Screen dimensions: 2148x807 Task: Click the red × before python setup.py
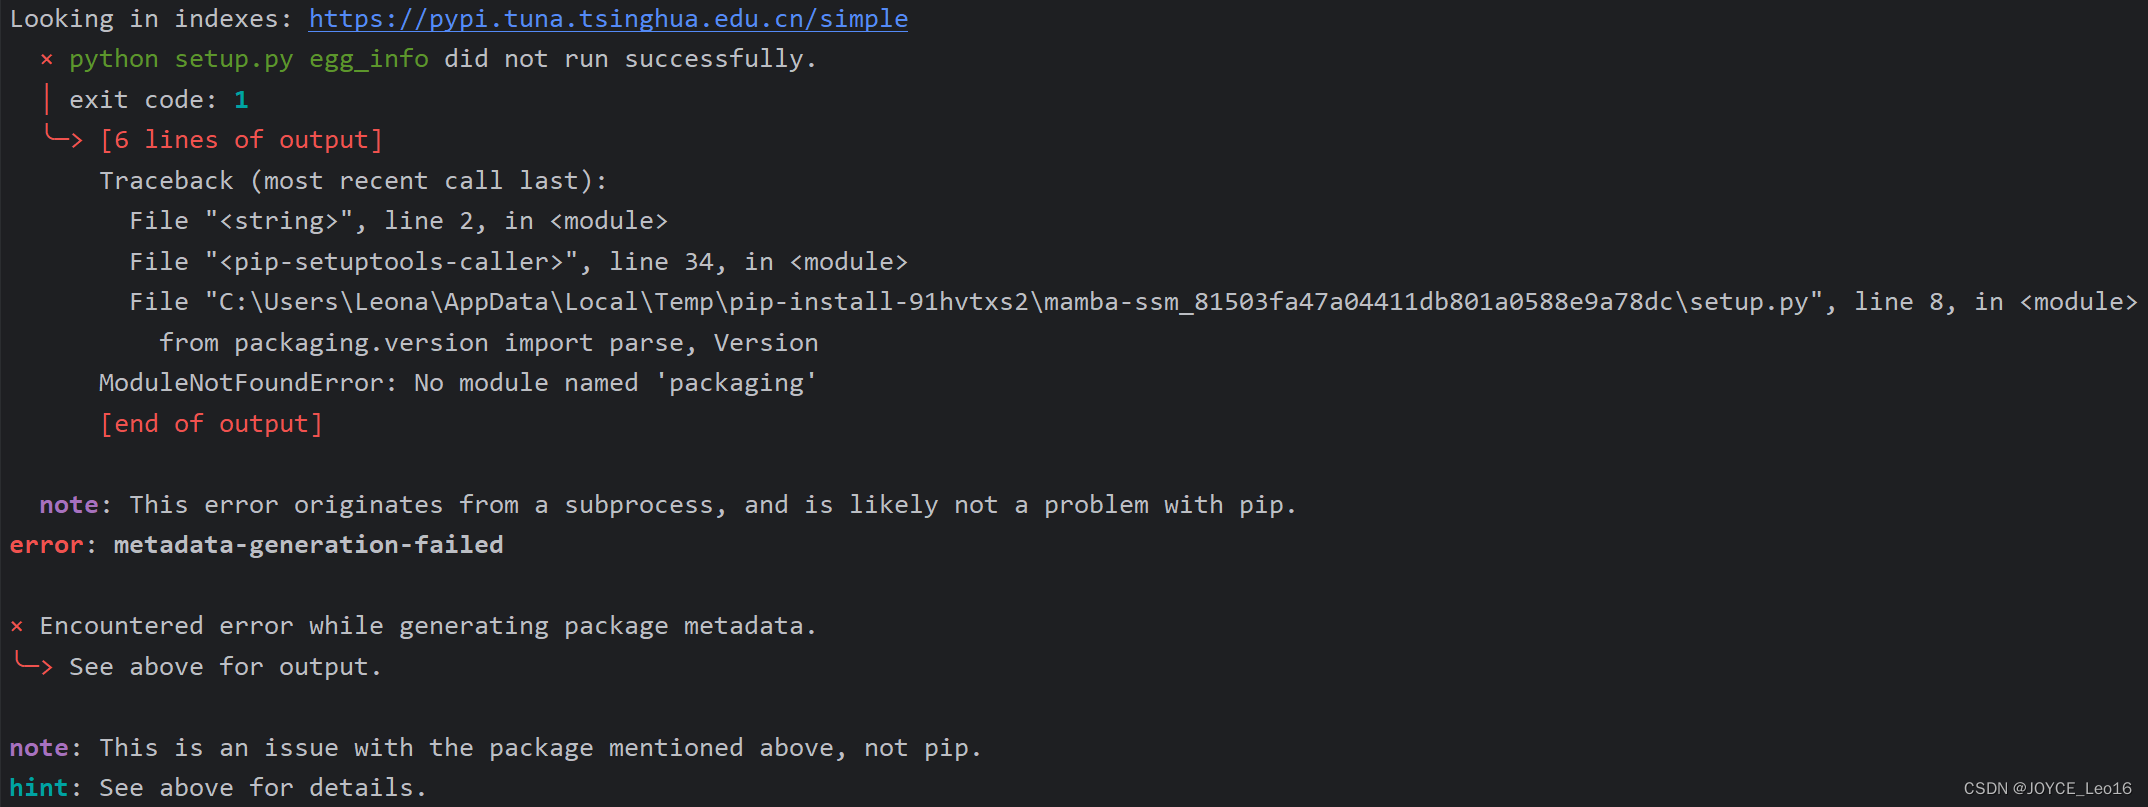[x=46, y=60]
